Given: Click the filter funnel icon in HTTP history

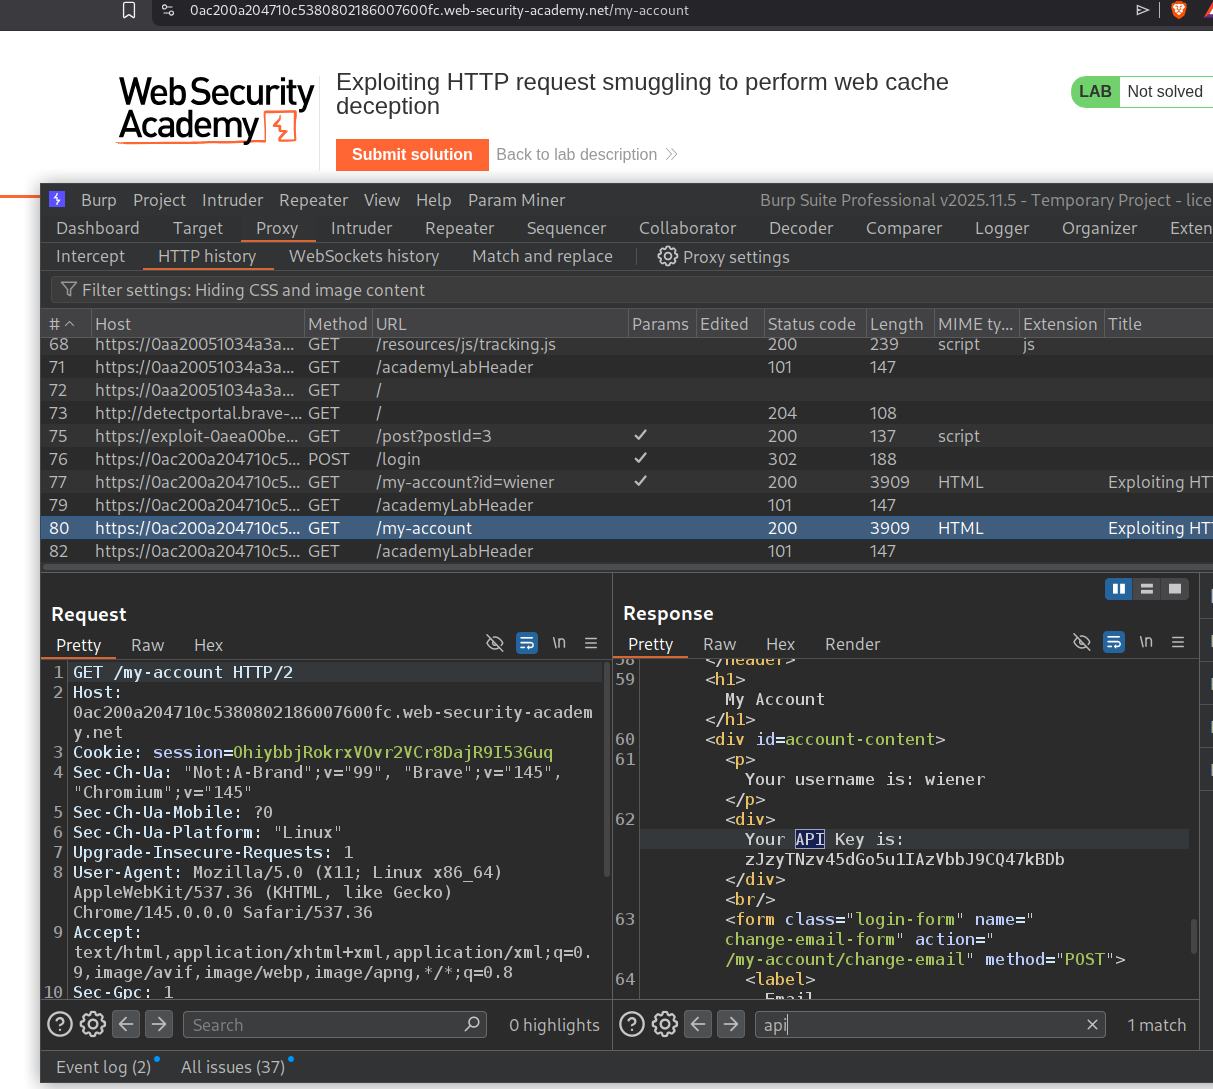Looking at the screenshot, I should 69,290.
